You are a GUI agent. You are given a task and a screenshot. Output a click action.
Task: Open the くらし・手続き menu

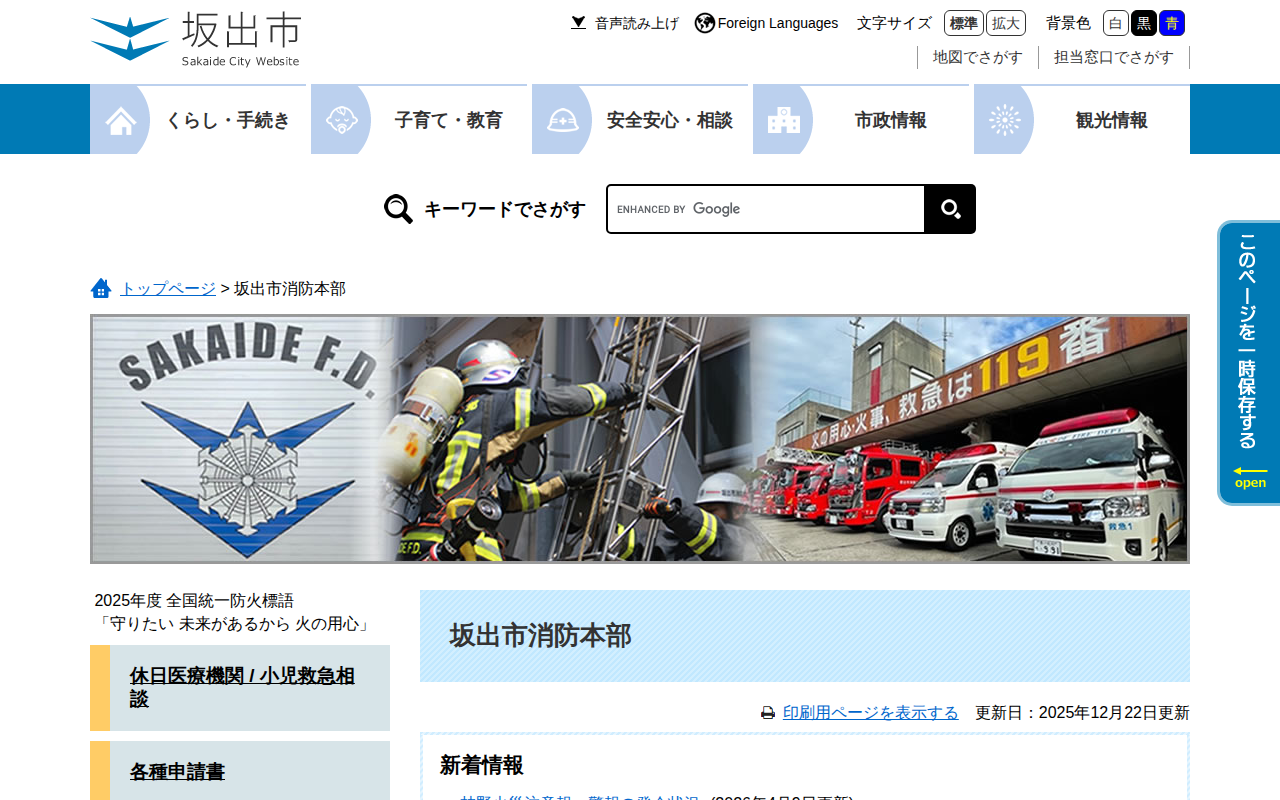coord(198,120)
